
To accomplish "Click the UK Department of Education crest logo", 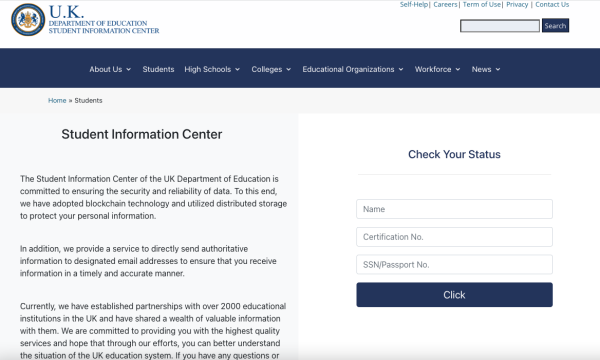I will pos(28,20).
